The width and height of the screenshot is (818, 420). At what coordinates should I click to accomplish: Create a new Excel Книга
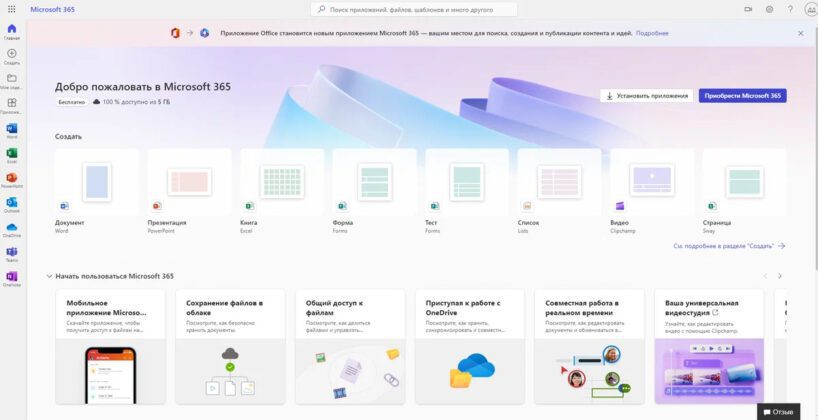pos(282,191)
